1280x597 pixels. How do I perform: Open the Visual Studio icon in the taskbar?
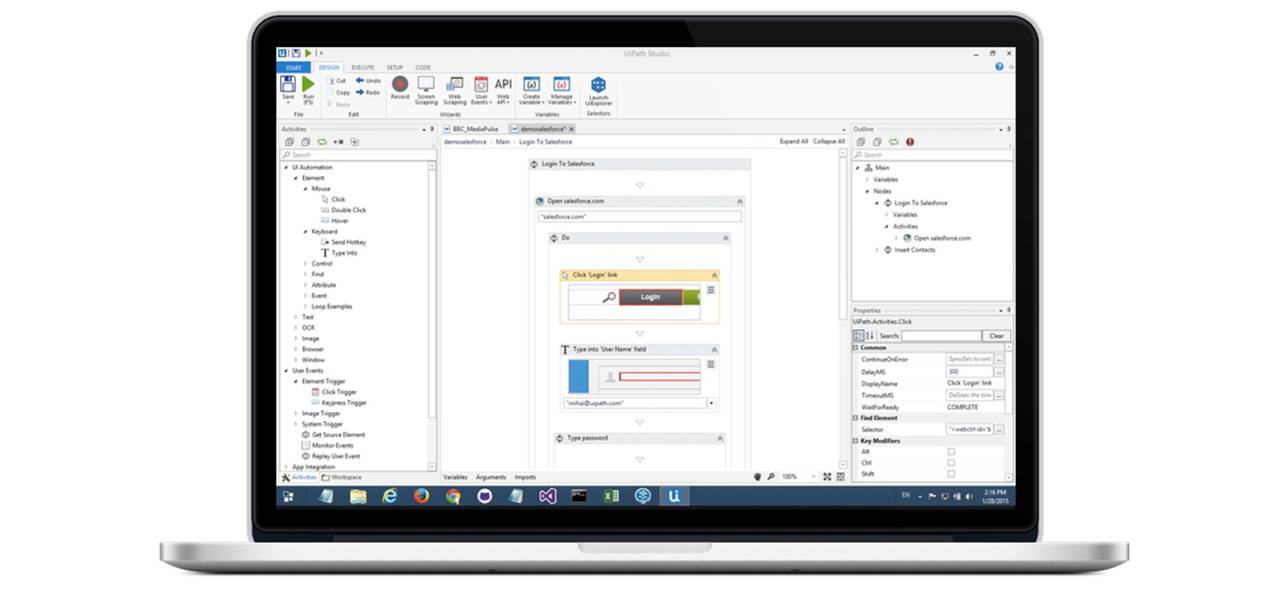click(x=547, y=495)
